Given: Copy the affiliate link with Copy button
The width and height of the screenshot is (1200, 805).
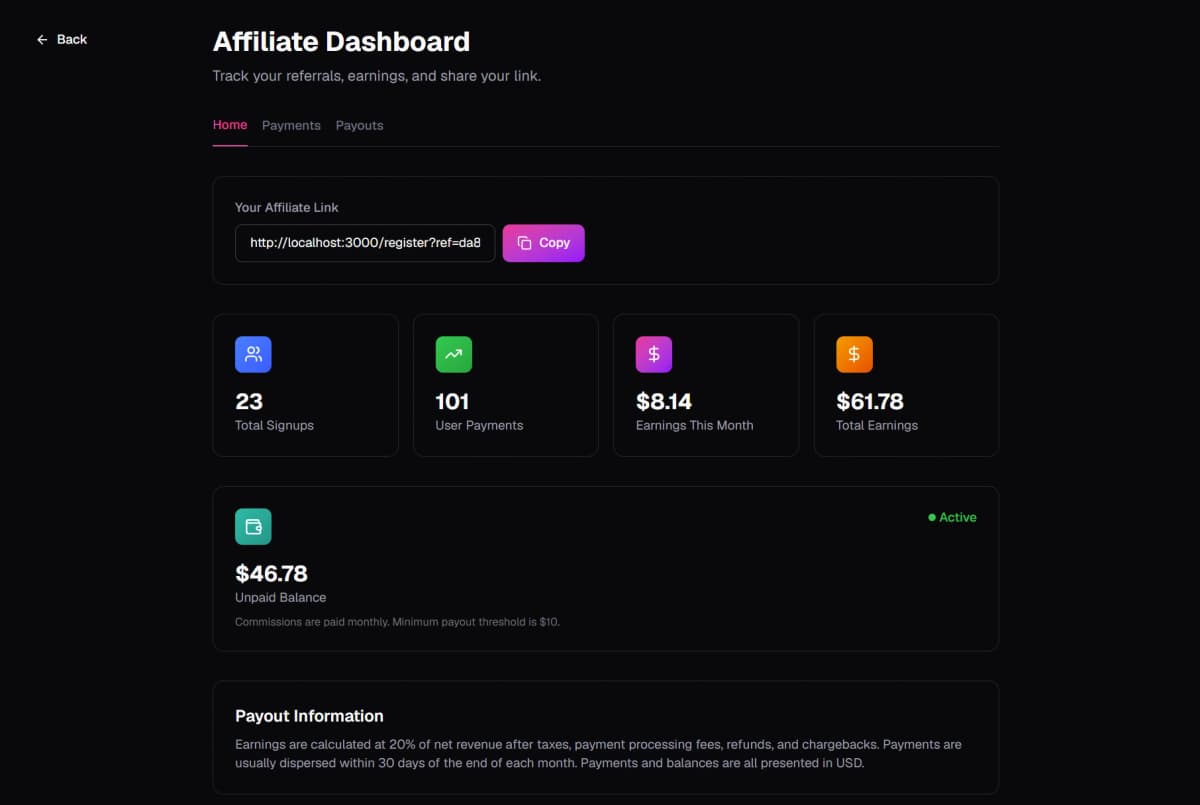Looking at the screenshot, I should [543, 243].
